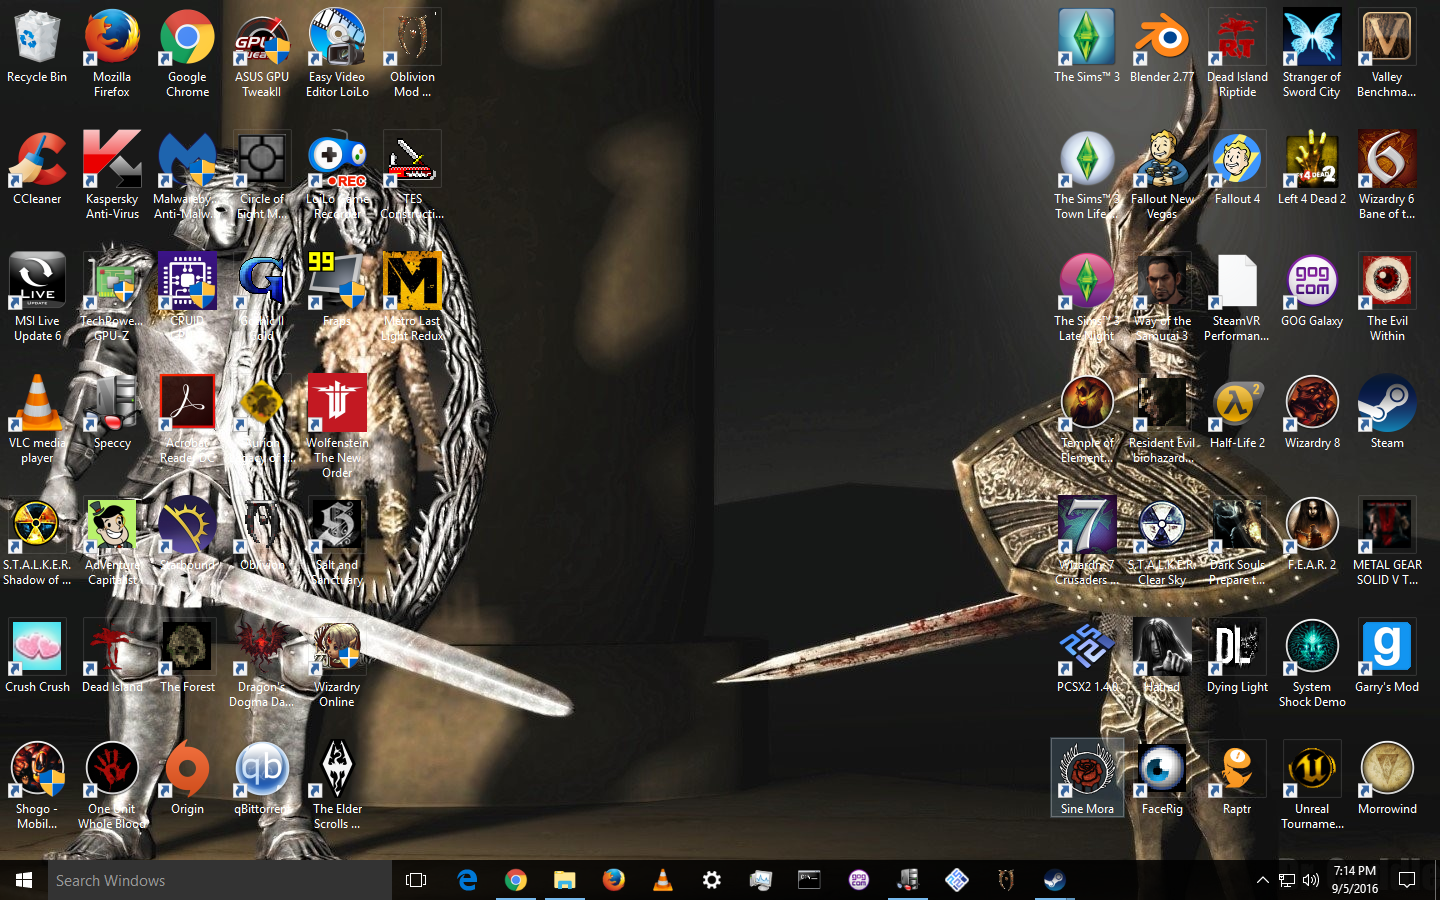The height and width of the screenshot is (900, 1440).
Task: Open the METAL GEAR SOLID V shortcut
Action: [x=1387, y=542]
